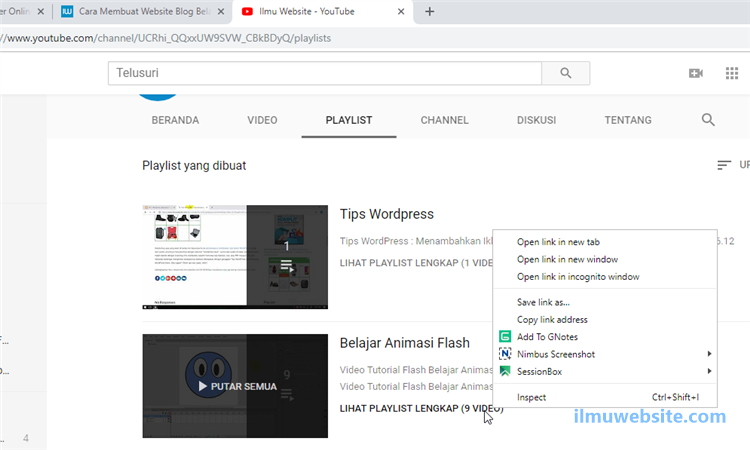750x450 pixels.
Task: Choose Open link in new window
Action: pyautogui.click(x=567, y=259)
